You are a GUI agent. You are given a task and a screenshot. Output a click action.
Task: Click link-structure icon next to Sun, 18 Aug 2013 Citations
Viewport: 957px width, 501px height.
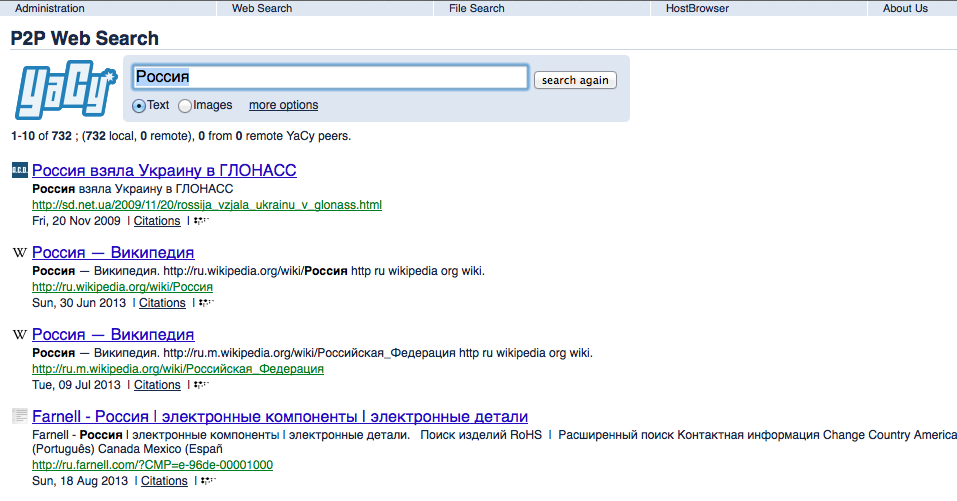pos(208,481)
